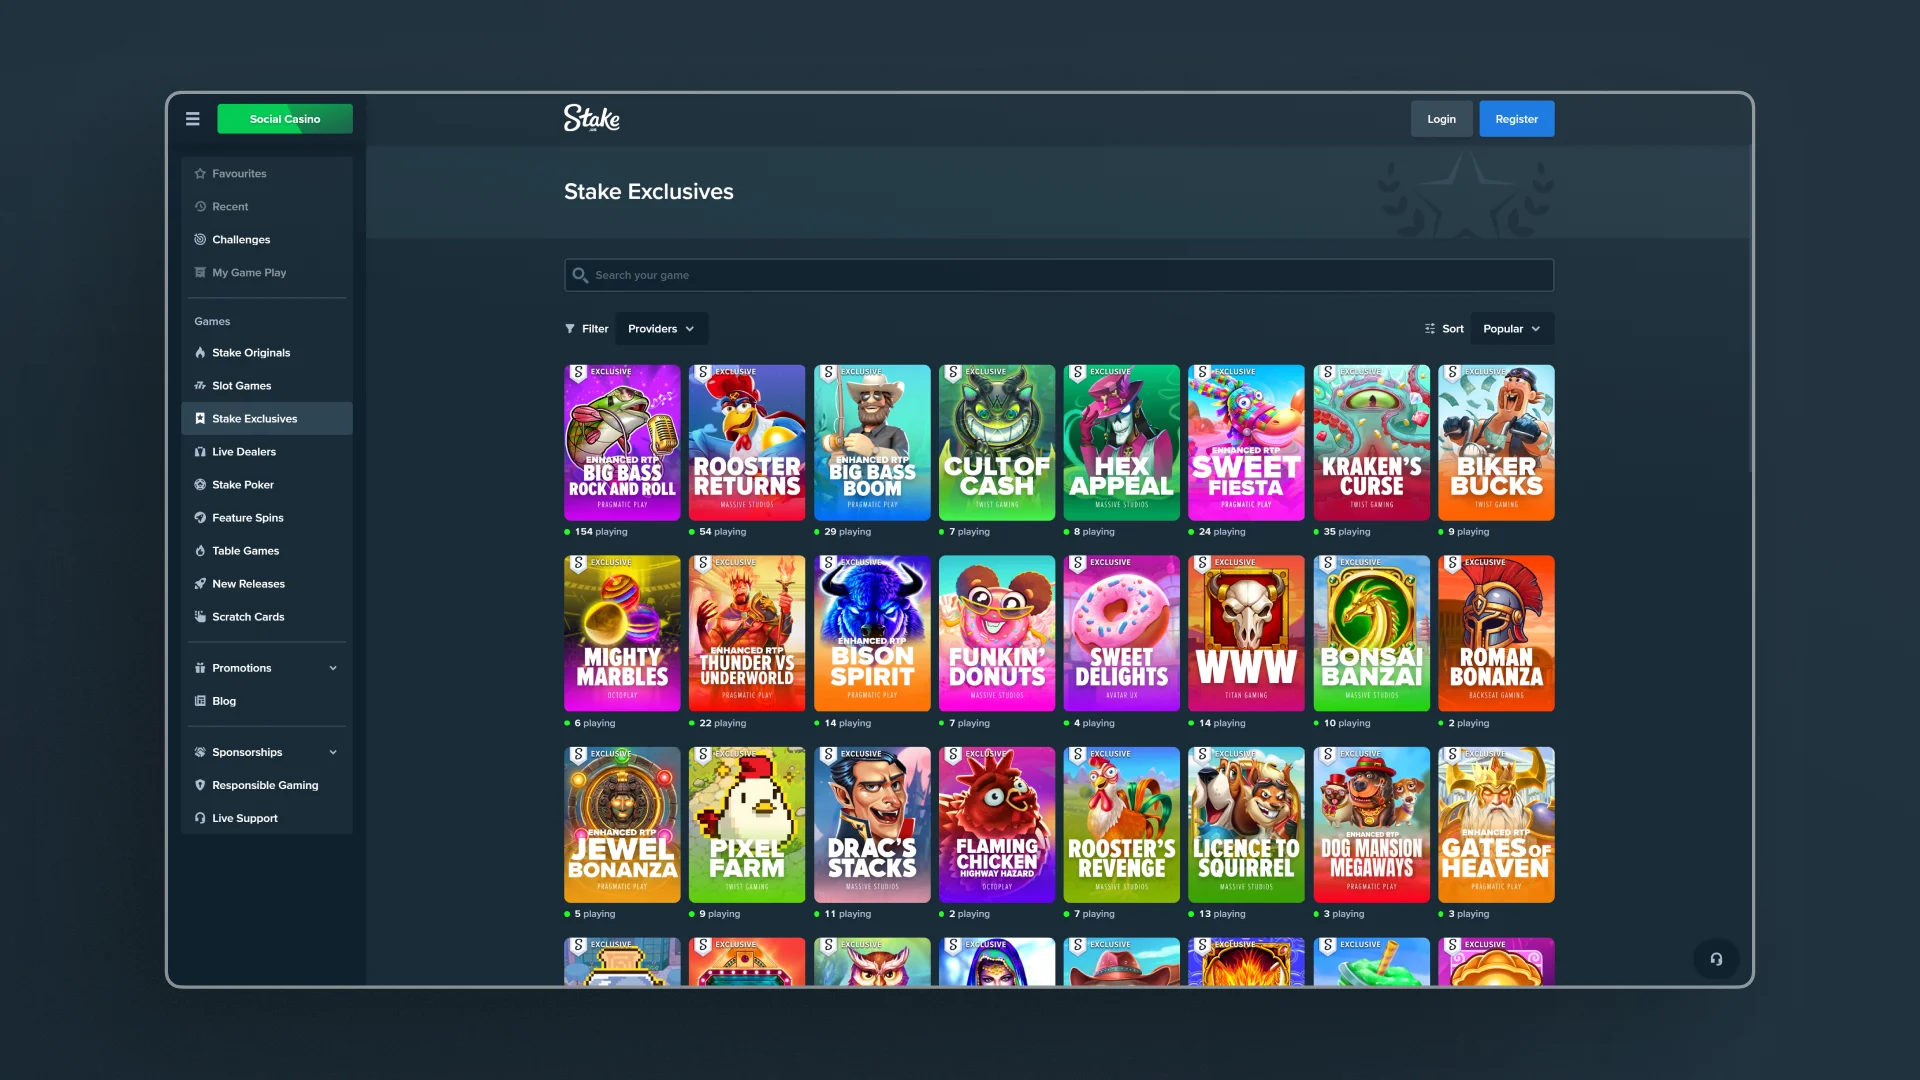Screen dimensions: 1920x1080
Task: Open Funkin' Donuts game tile
Action: click(997, 634)
